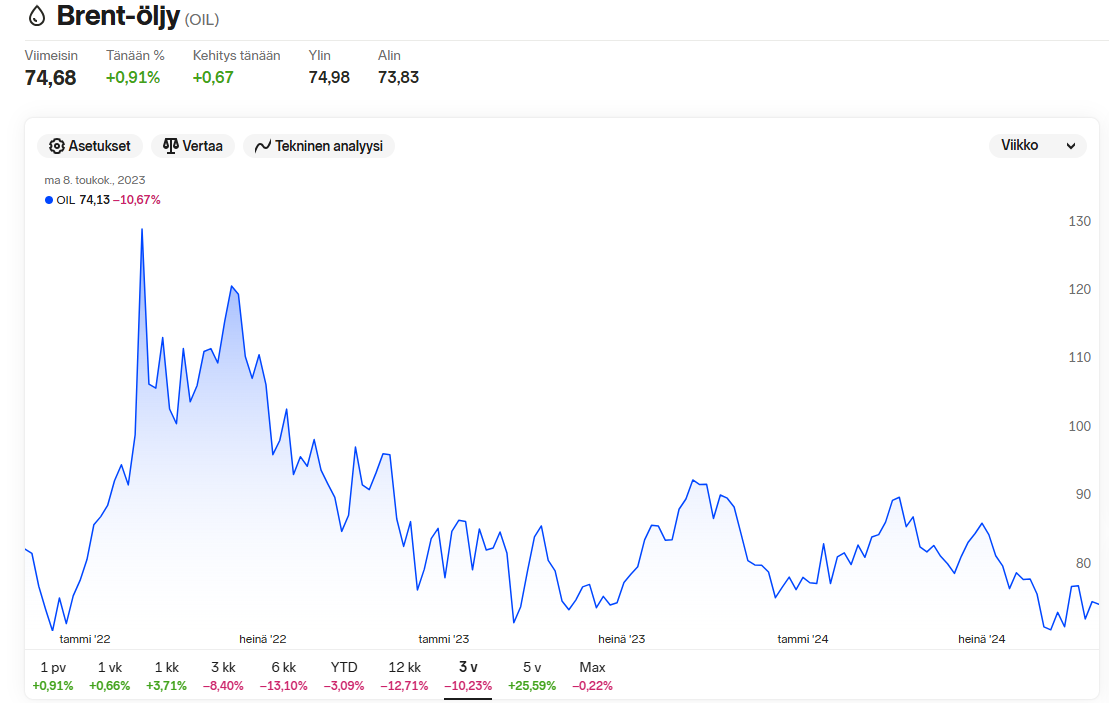Click the (OIL) ticker symbol label
1109x703 pixels.
(x=202, y=20)
